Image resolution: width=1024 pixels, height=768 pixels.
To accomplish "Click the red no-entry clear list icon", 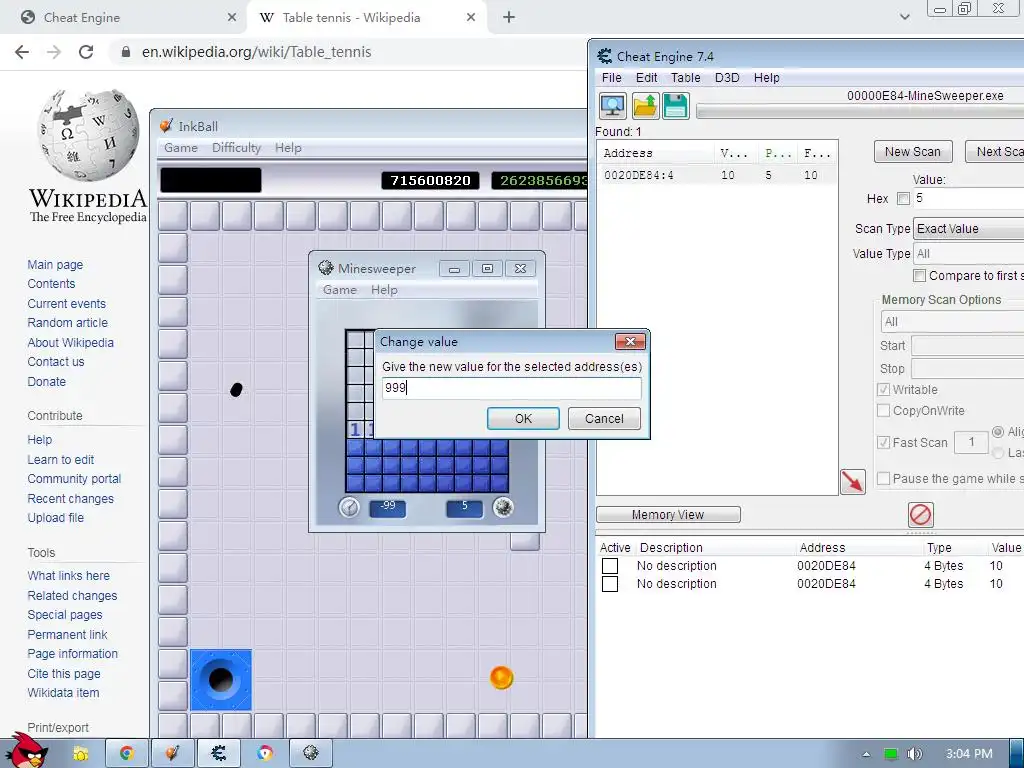I will [x=921, y=515].
